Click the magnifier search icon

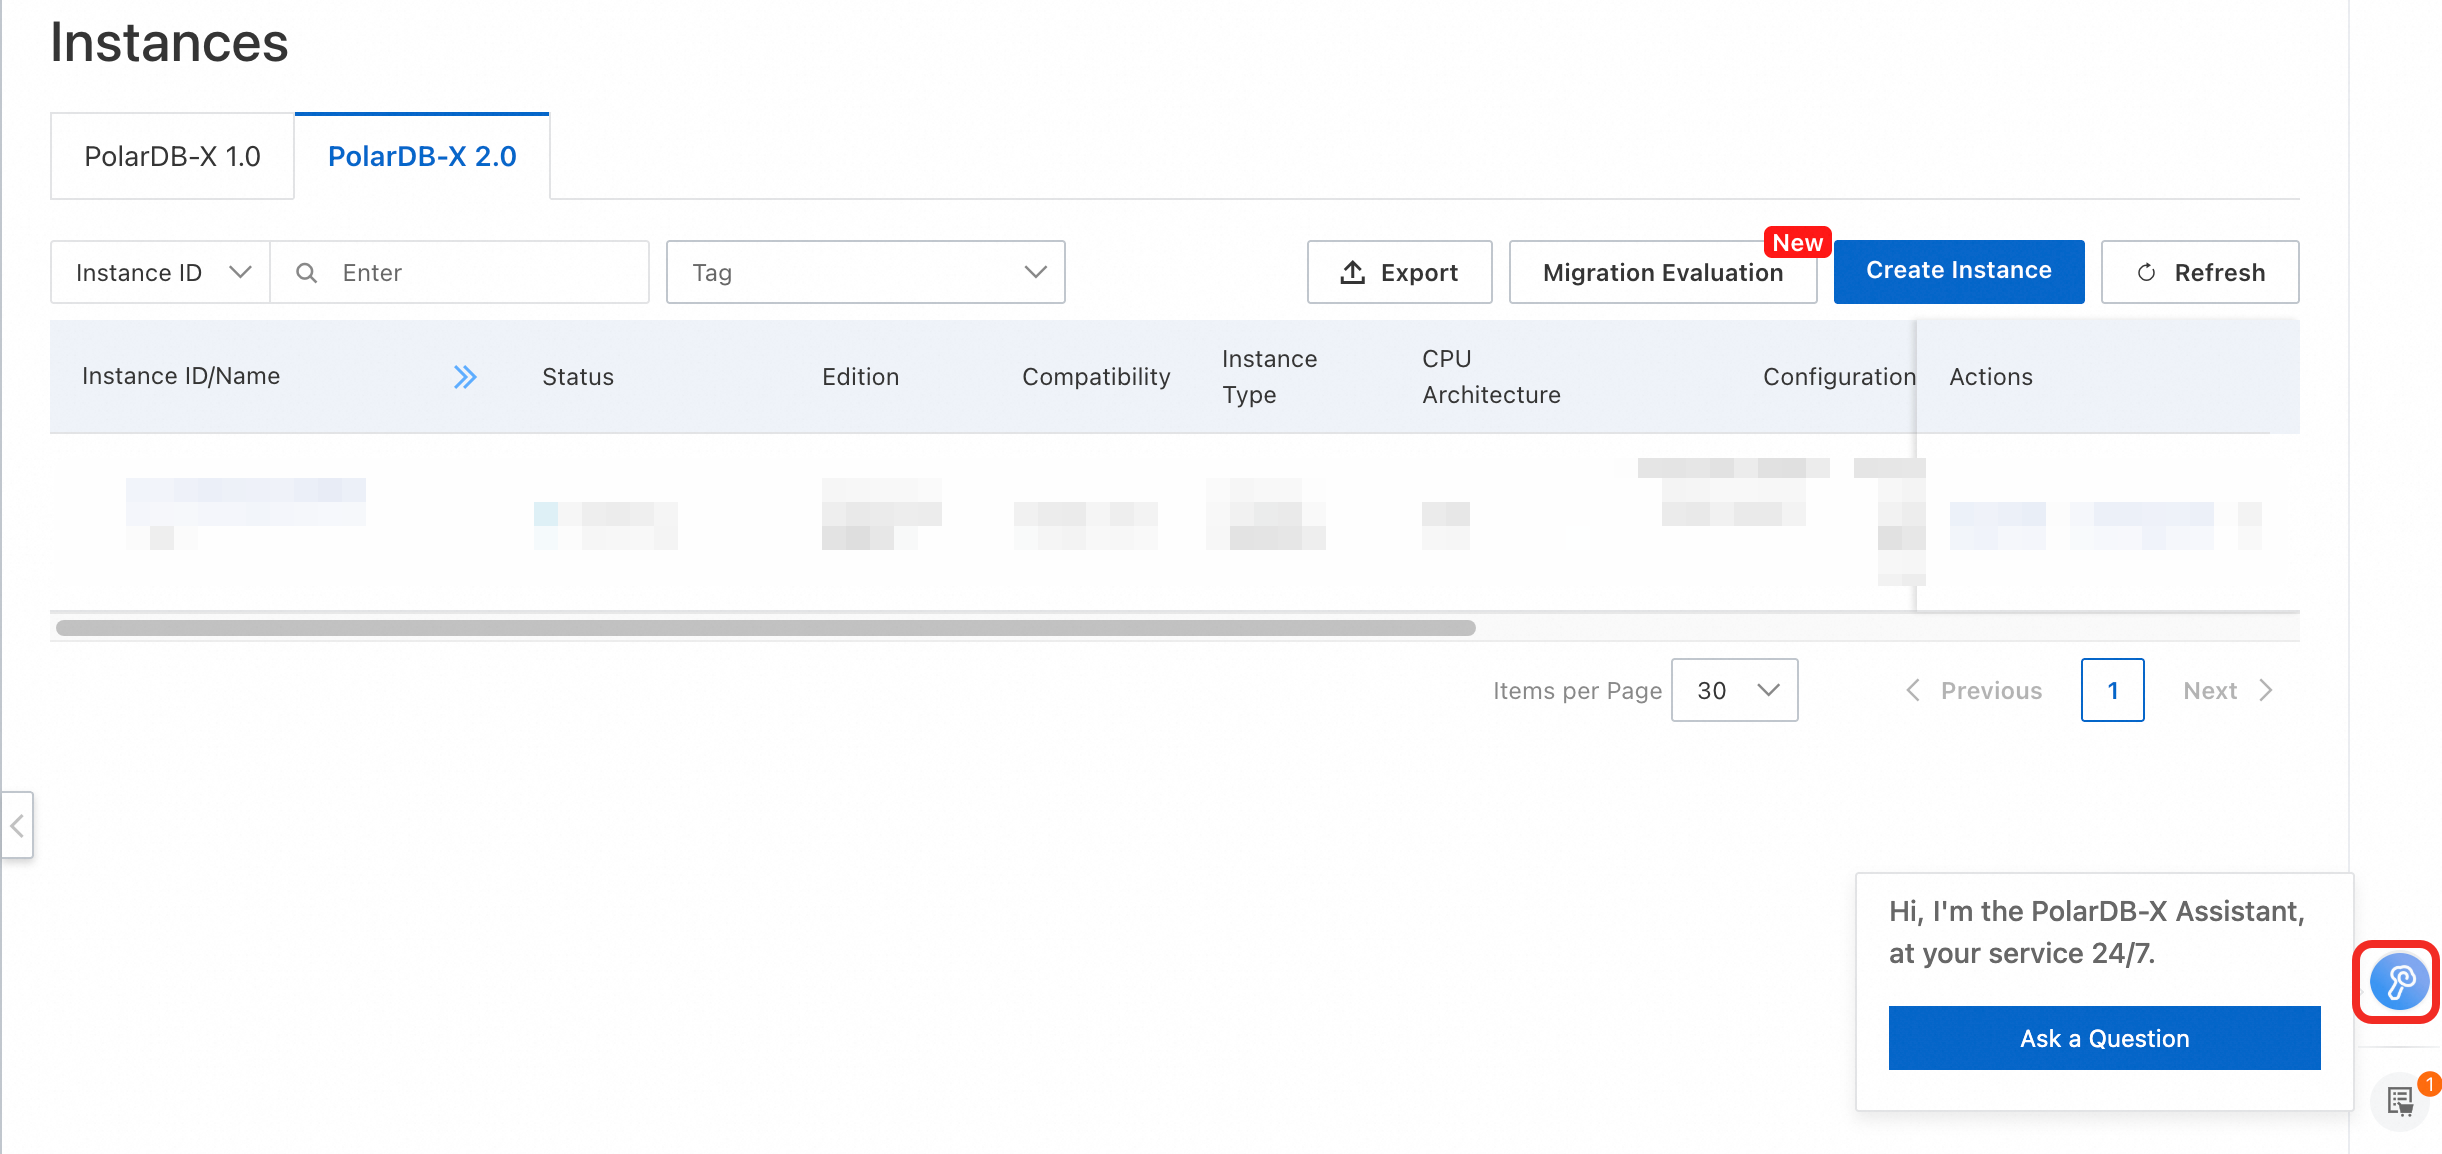coord(307,273)
